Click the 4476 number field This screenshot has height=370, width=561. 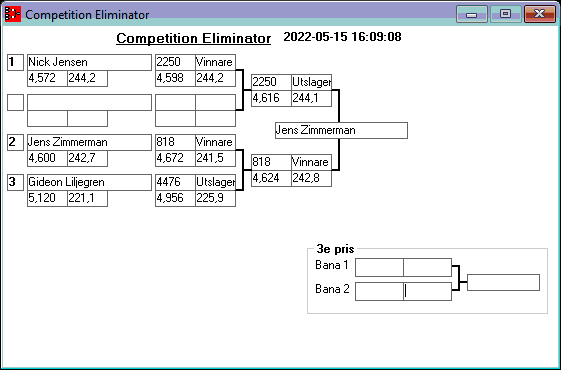(x=175, y=182)
